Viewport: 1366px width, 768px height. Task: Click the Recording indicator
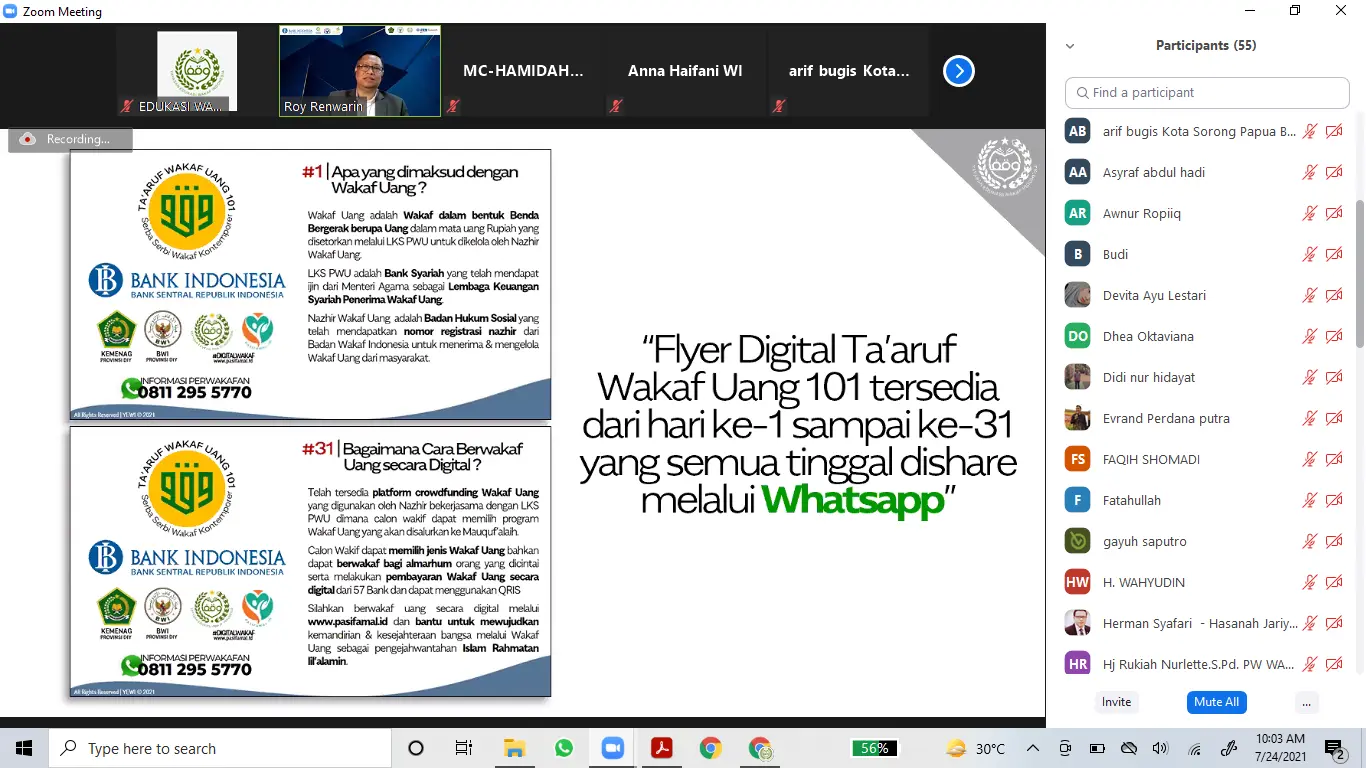pyautogui.click(x=70, y=139)
